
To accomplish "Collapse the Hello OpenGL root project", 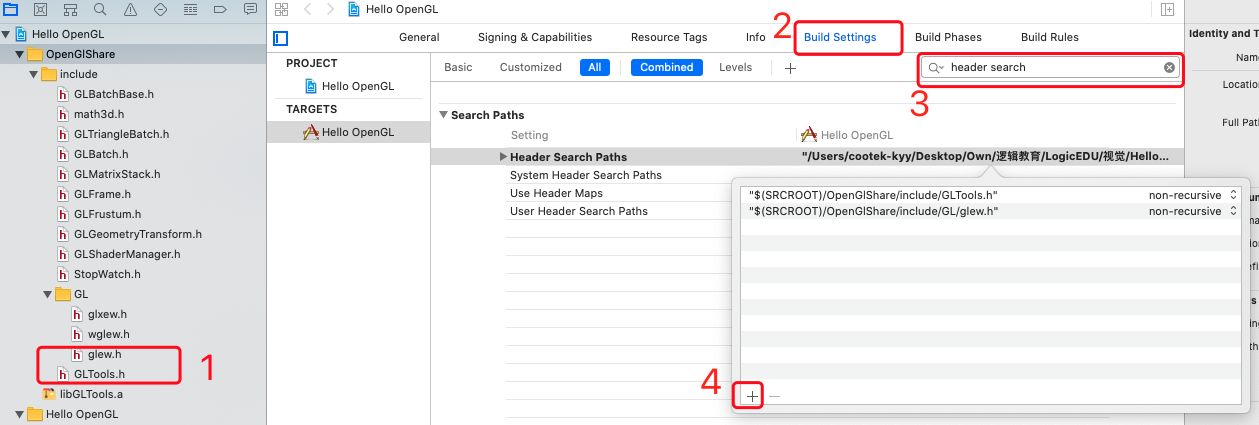I will pyautogui.click(x=6, y=34).
